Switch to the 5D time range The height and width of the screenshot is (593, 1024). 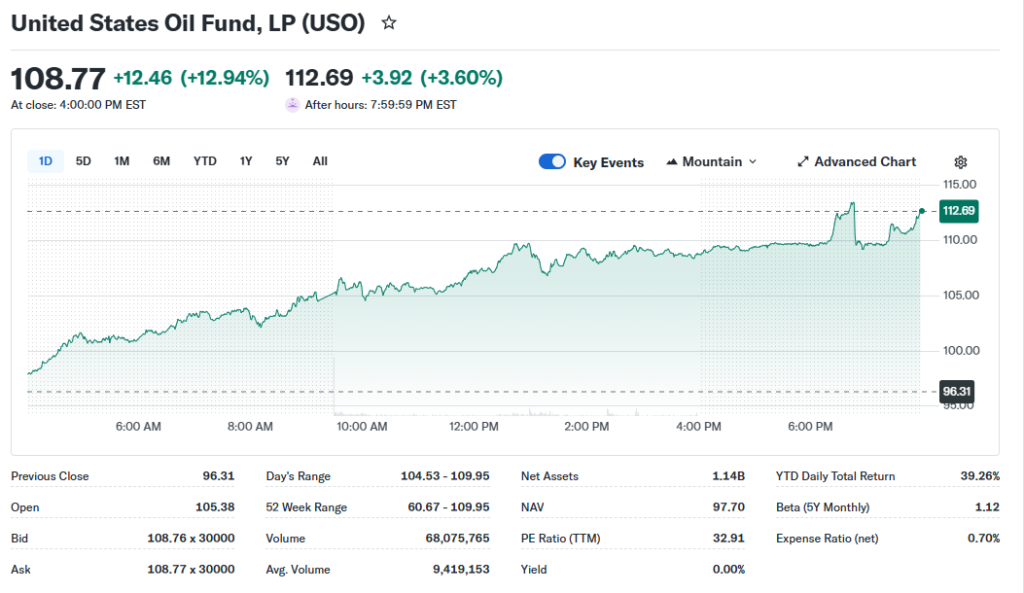click(x=84, y=161)
